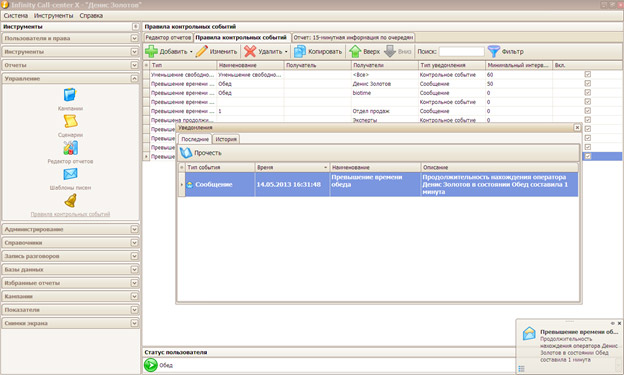Toggle the Вкл. checkbox for biotime row
The width and height of the screenshot is (624, 375).
[x=588, y=93]
